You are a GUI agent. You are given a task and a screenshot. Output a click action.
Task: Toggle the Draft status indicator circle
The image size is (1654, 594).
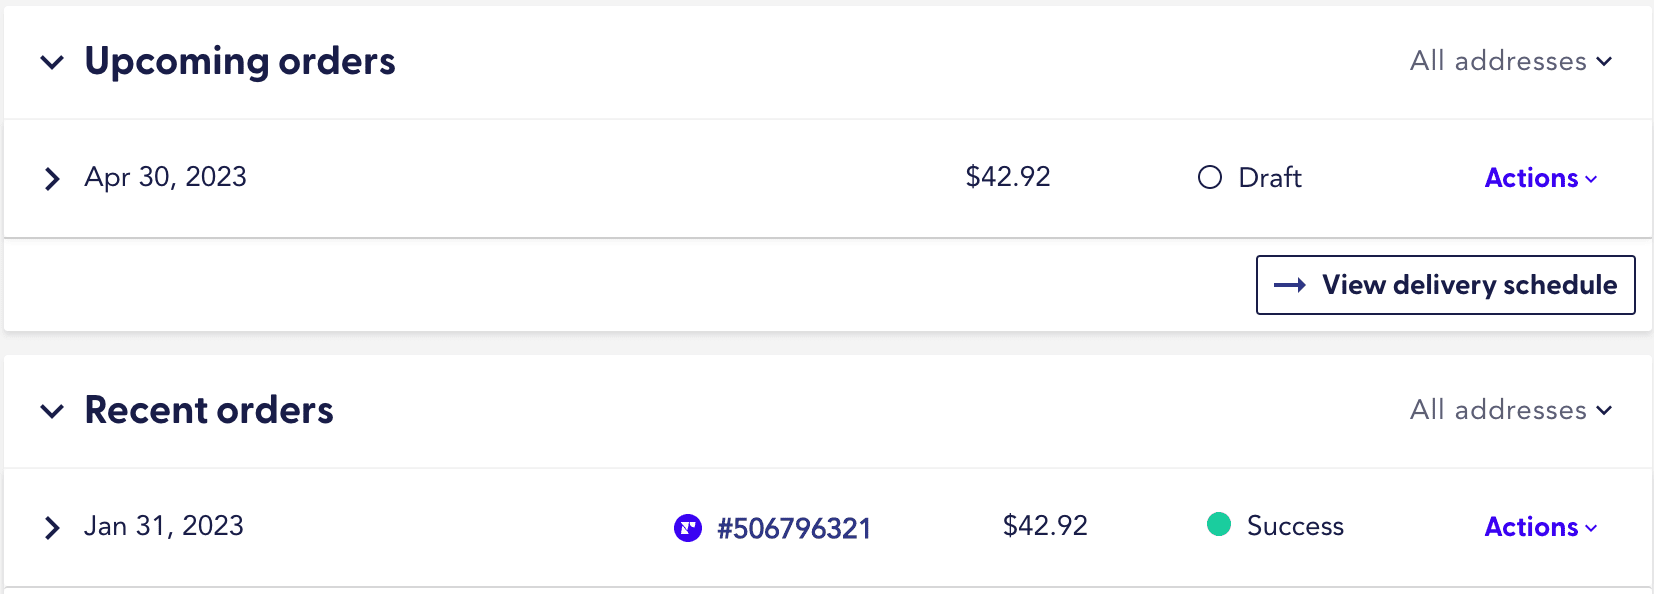tap(1209, 177)
